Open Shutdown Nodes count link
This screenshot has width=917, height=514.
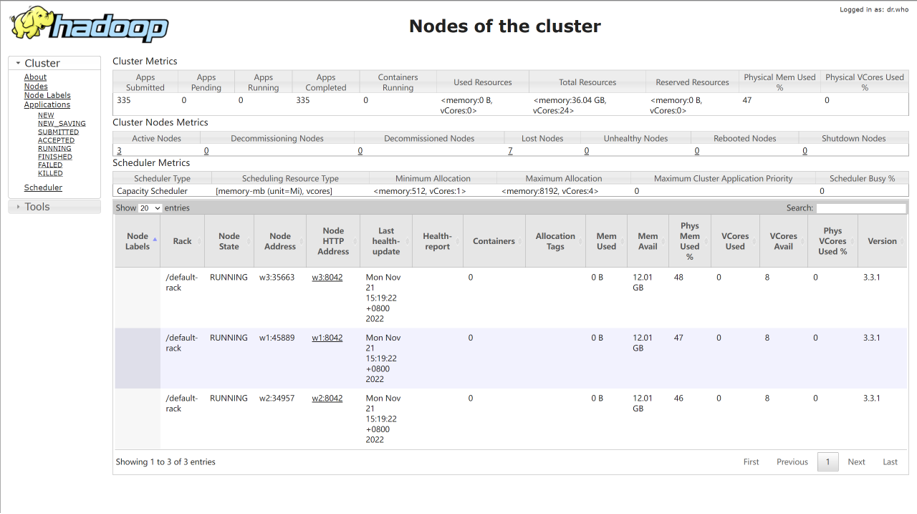[x=805, y=151]
